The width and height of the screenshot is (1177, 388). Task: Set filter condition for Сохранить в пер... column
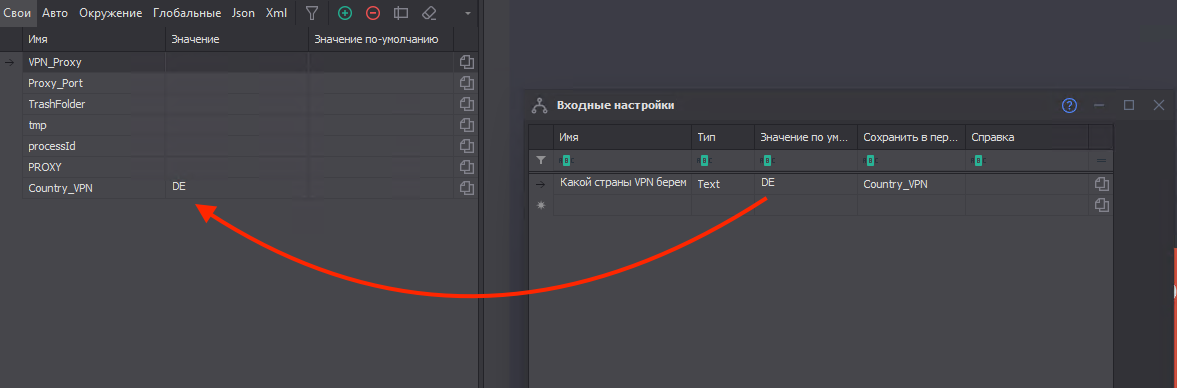(870, 160)
